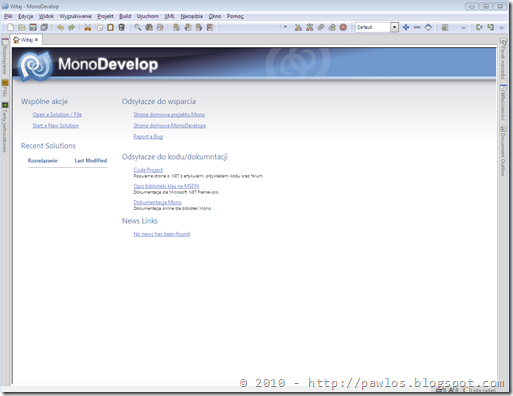Click the blue plus new layout icon

point(406,27)
